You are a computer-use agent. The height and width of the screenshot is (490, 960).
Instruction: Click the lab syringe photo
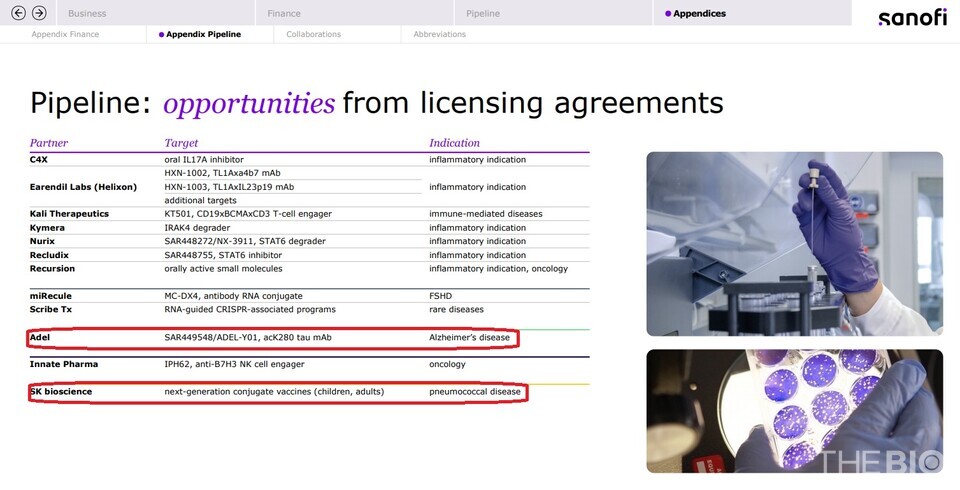pos(794,243)
